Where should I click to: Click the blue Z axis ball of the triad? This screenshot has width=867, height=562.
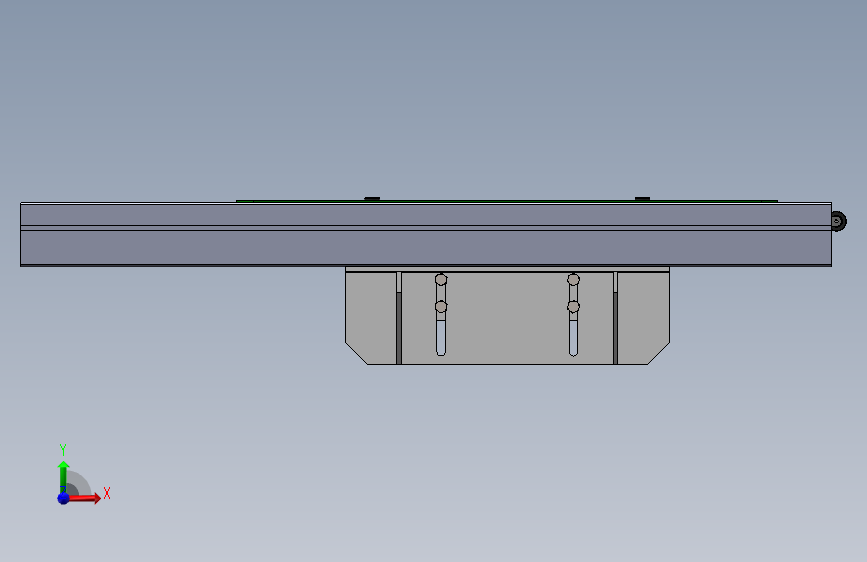[x=63, y=498]
